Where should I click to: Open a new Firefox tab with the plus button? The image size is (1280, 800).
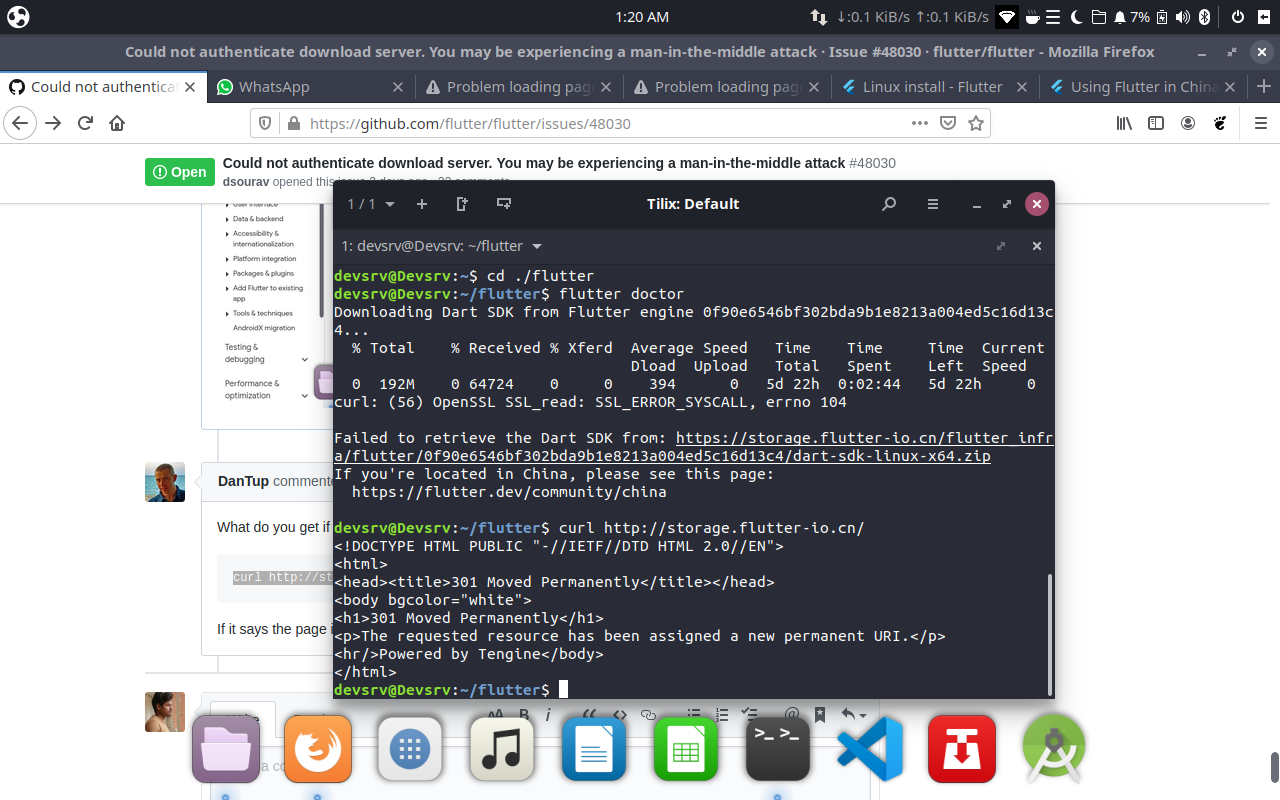[1263, 87]
